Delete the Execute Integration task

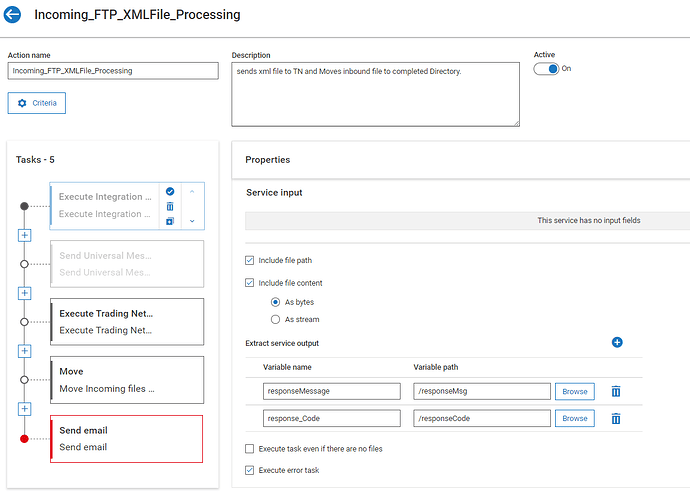coord(170,206)
